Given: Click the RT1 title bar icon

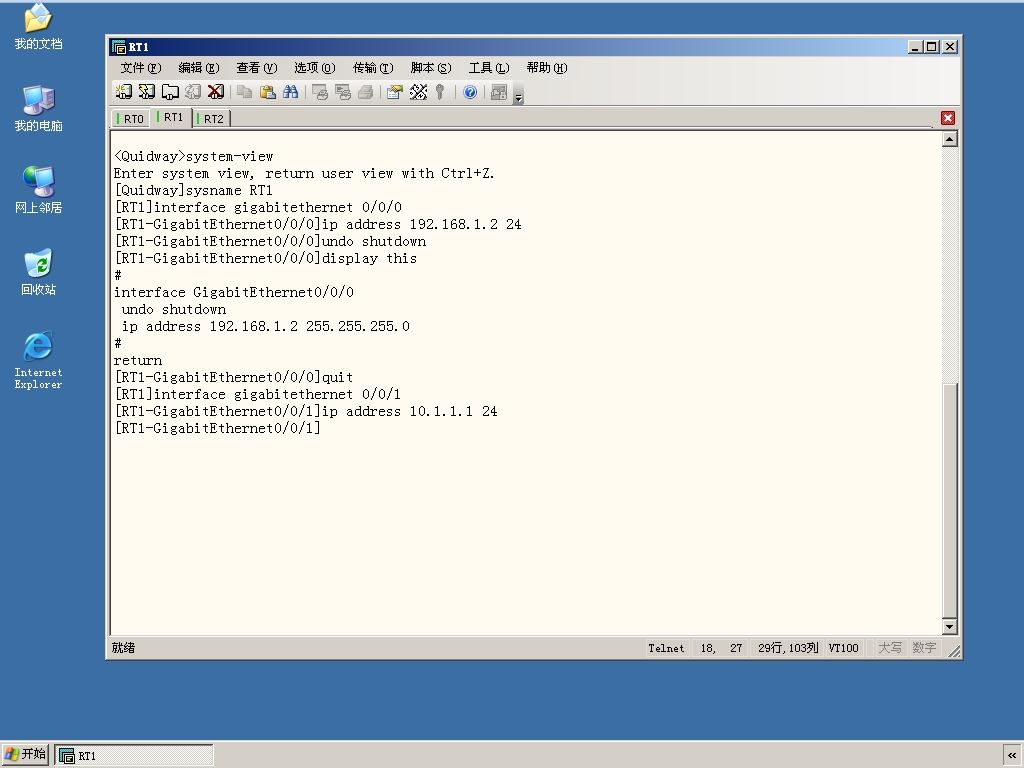Looking at the screenshot, I should tap(119, 47).
